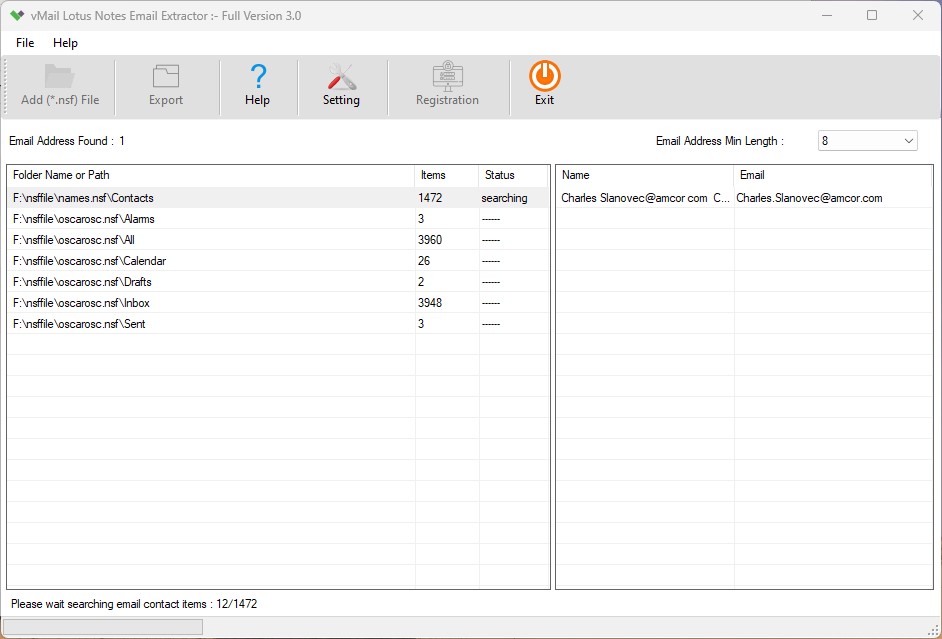This screenshot has height=639, width=942.
Task: Click the Status column header
Action: (513, 175)
